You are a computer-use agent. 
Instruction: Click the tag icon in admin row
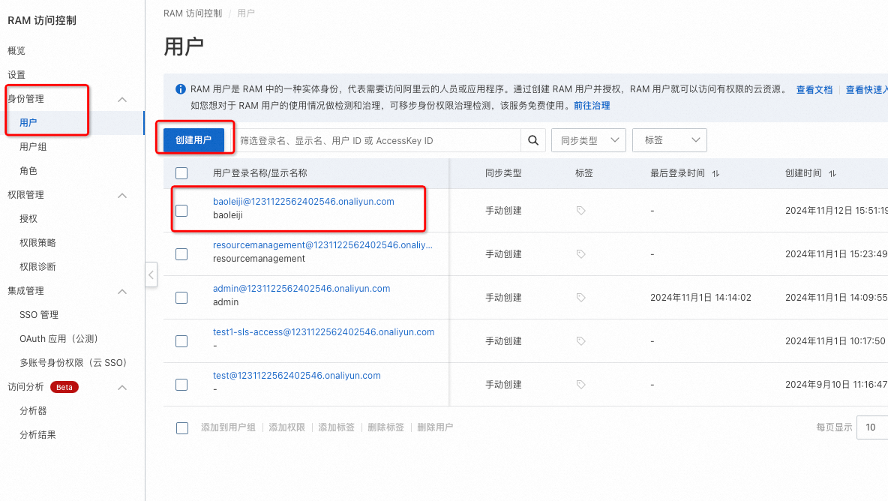tap(580, 297)
